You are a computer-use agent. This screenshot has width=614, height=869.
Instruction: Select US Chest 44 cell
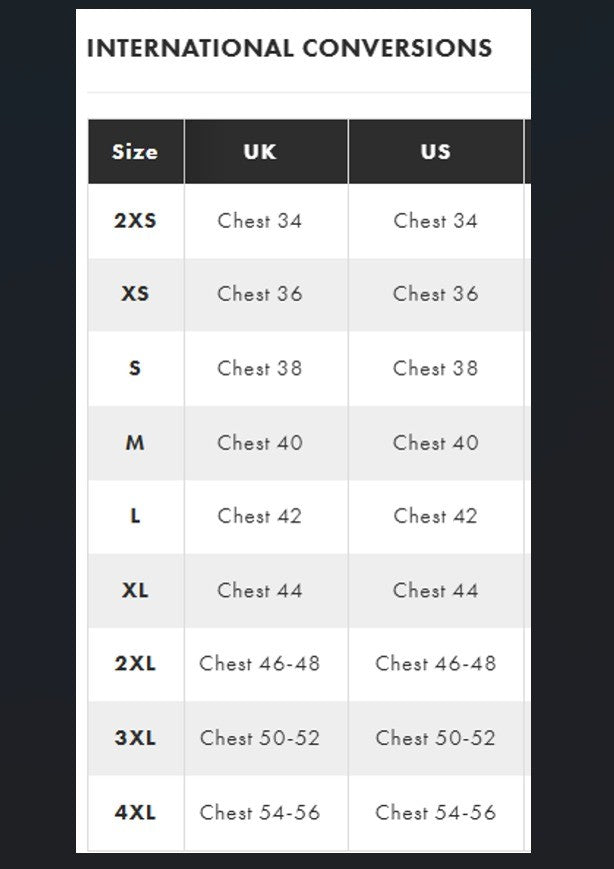436,590
